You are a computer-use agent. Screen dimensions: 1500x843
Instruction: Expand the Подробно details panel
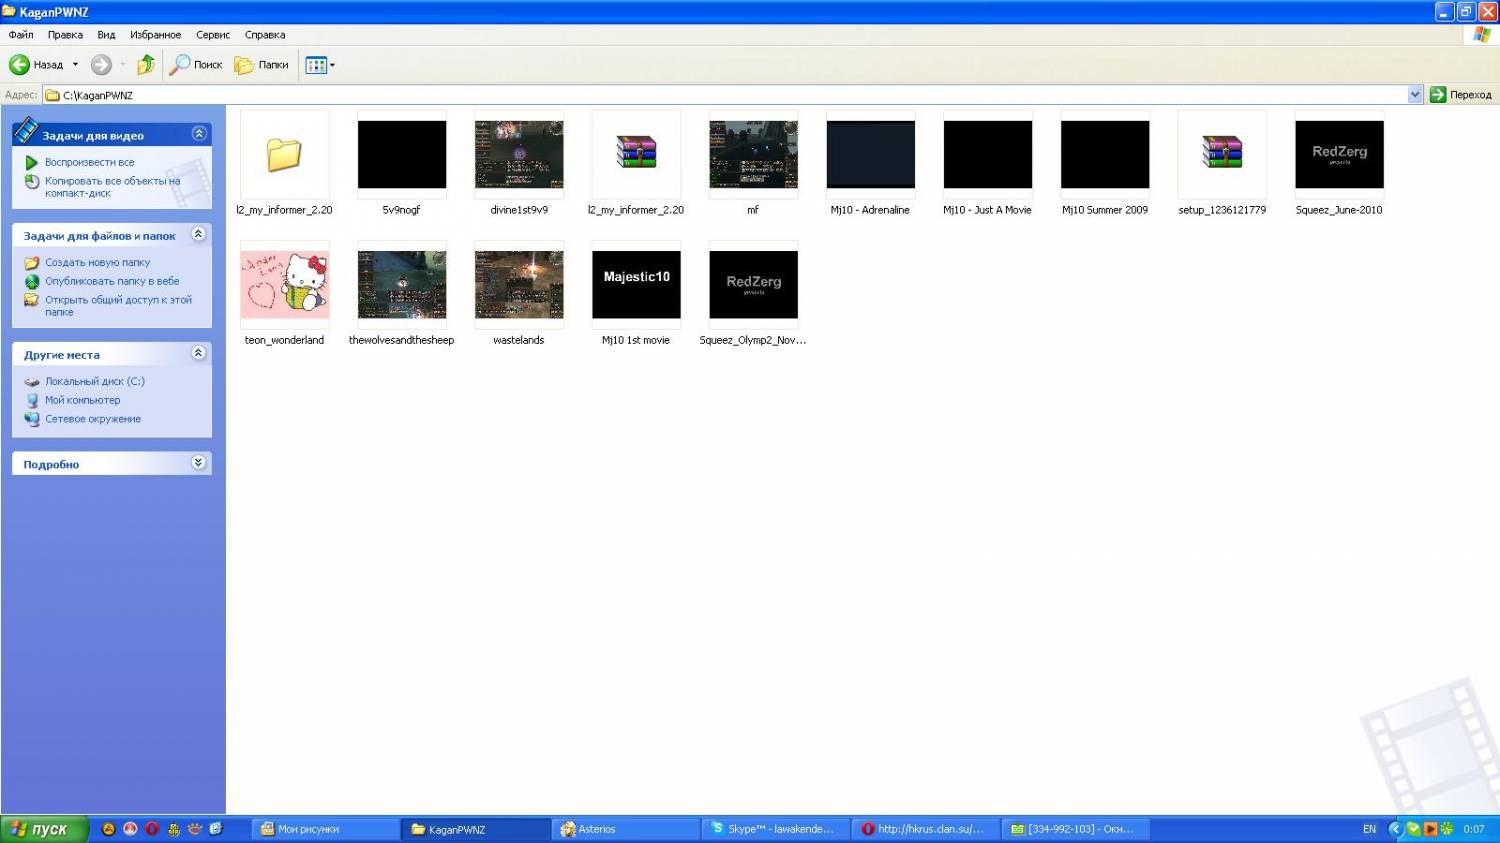point(198,463)
